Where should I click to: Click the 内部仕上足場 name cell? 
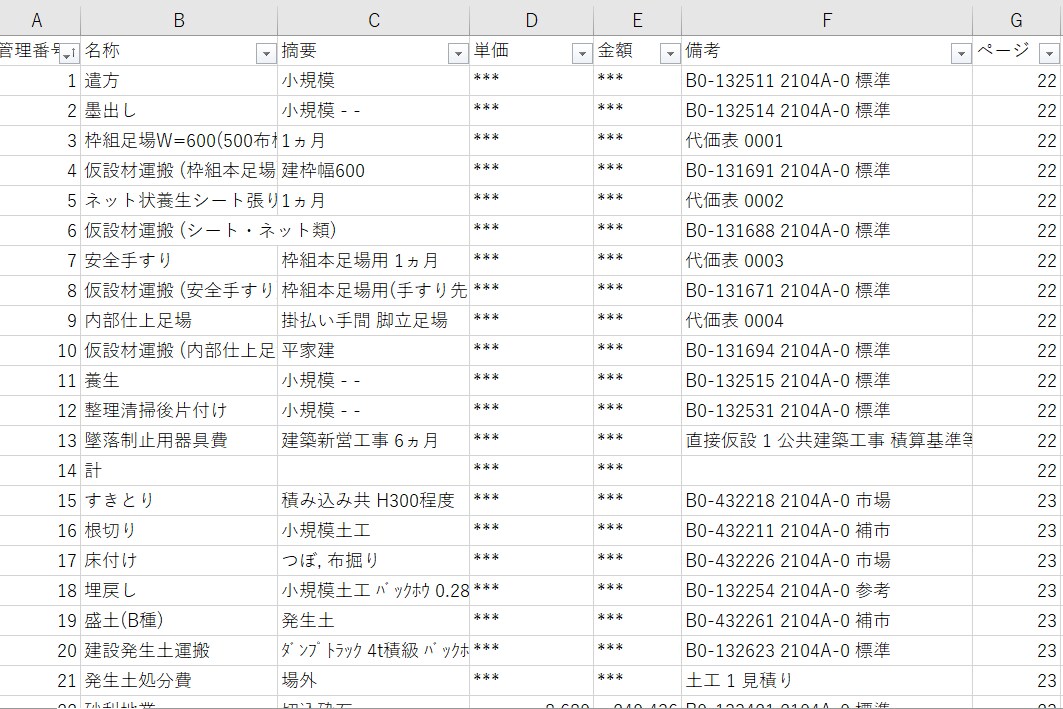179,320
